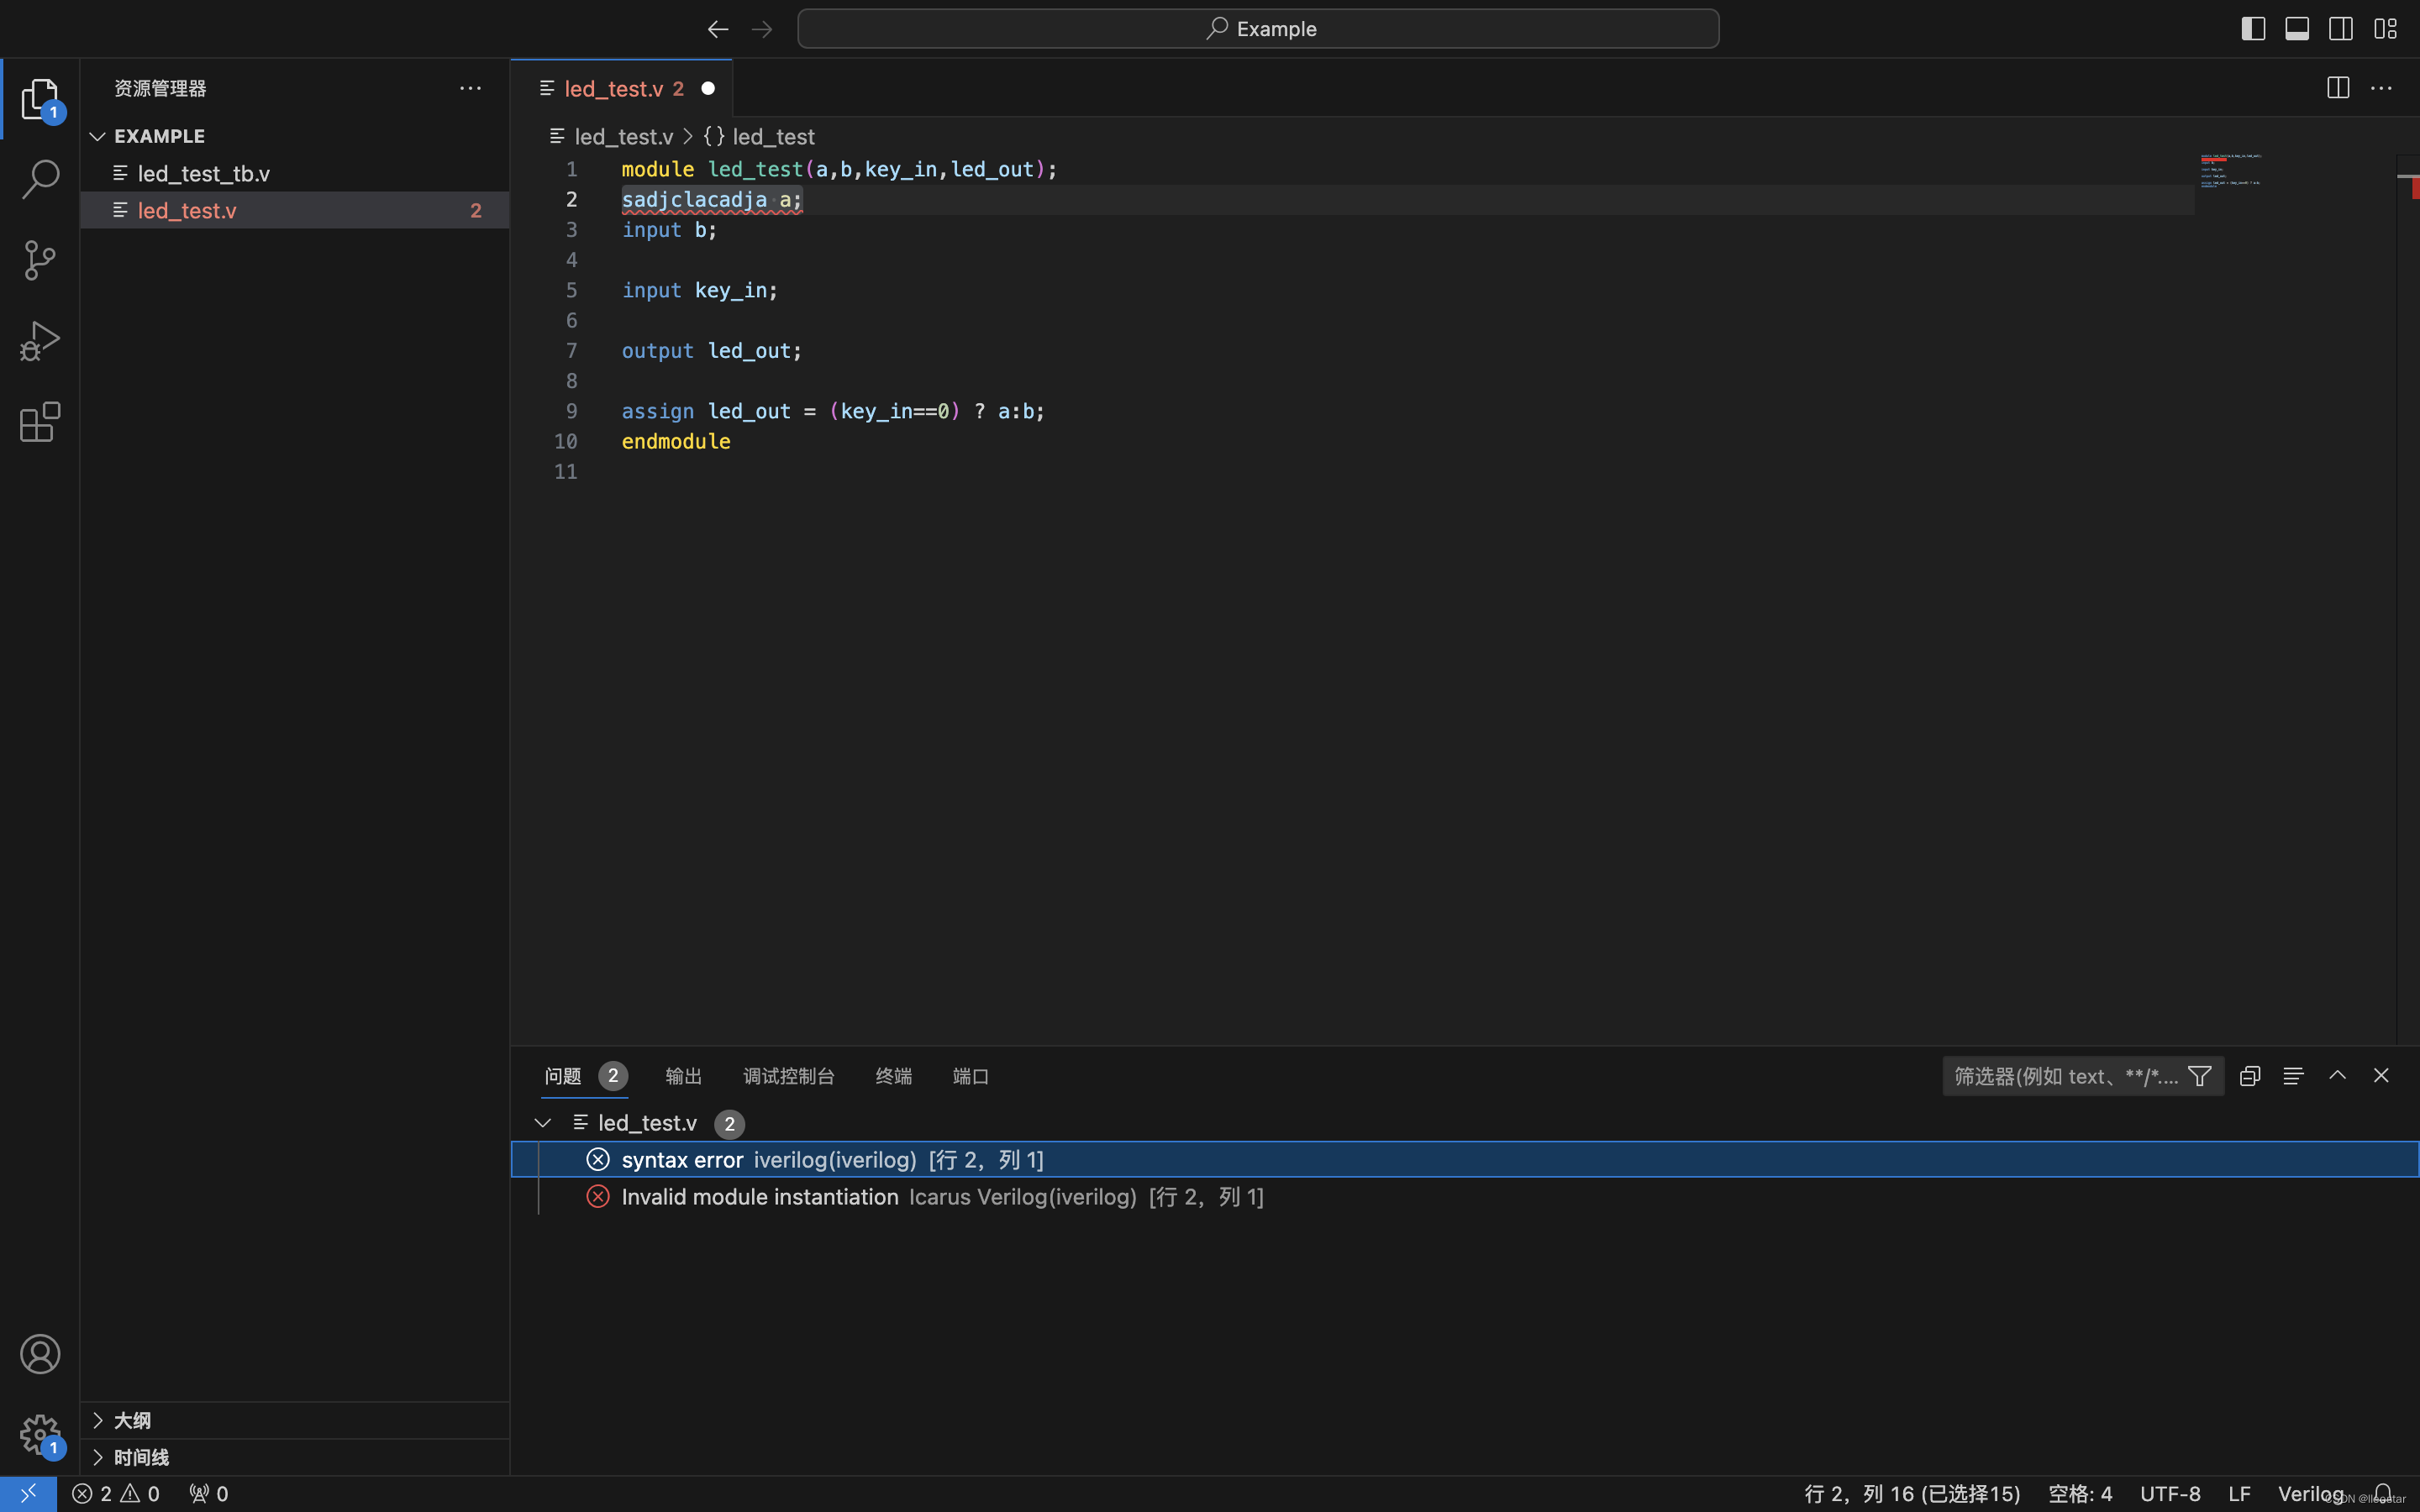The image size is (2420, 1512).
Task: Go forward with the right arrow
Action: pyautogui.click(x=762, y=29)
